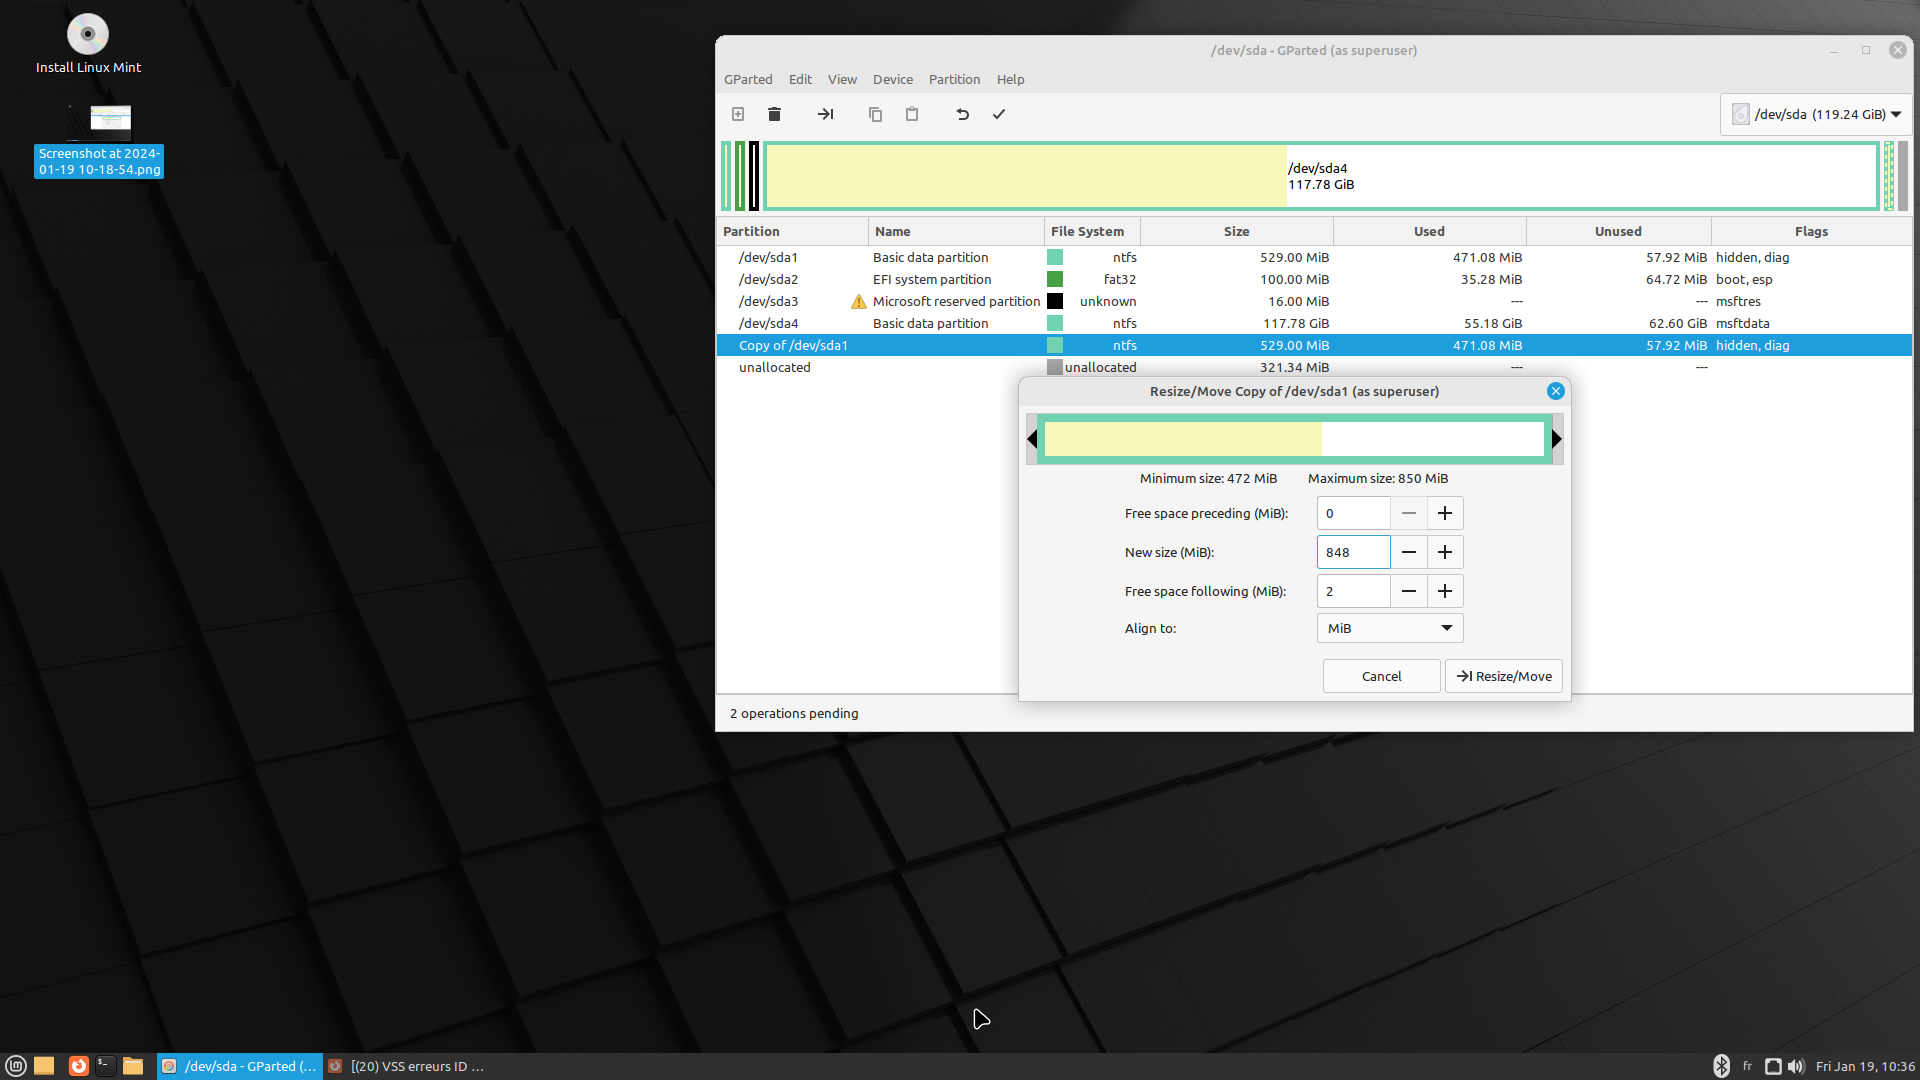Click the new partition toolbar icon
The image size is (1920, 1080).
(x=738, y=114)
